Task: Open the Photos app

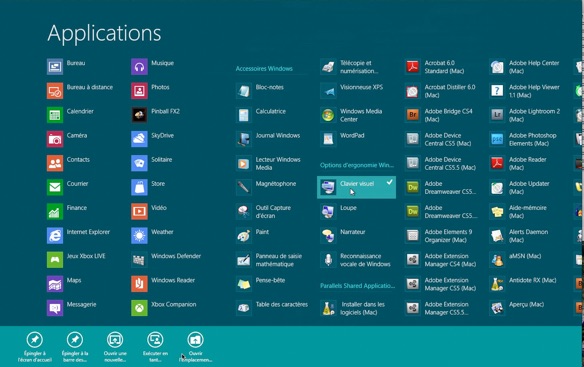Action: point(150,91)
